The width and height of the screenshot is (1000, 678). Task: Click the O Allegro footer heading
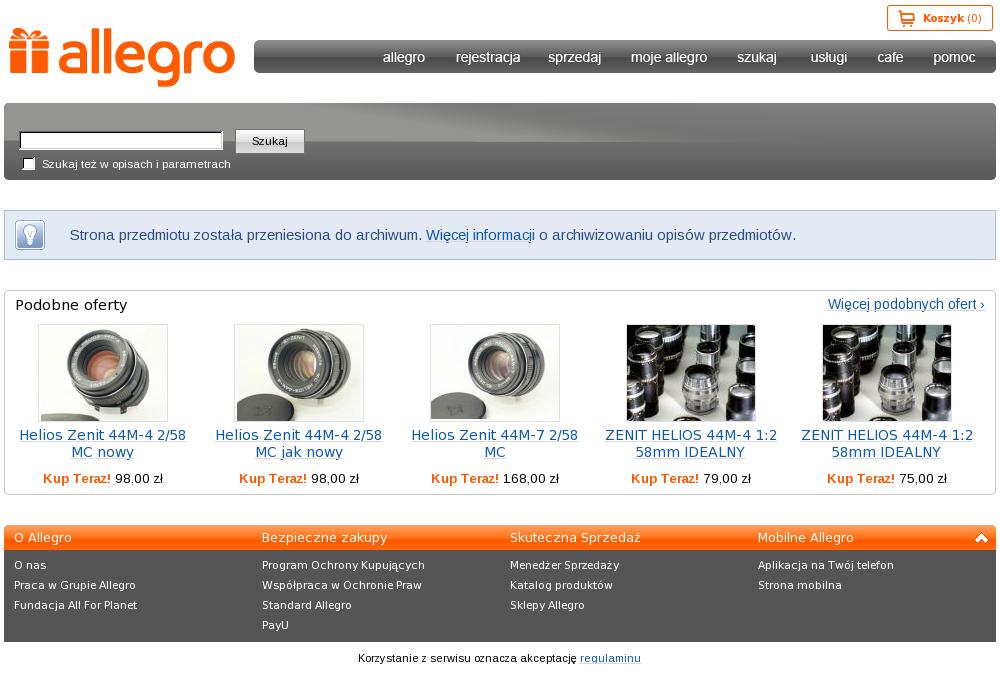(43, 538)
